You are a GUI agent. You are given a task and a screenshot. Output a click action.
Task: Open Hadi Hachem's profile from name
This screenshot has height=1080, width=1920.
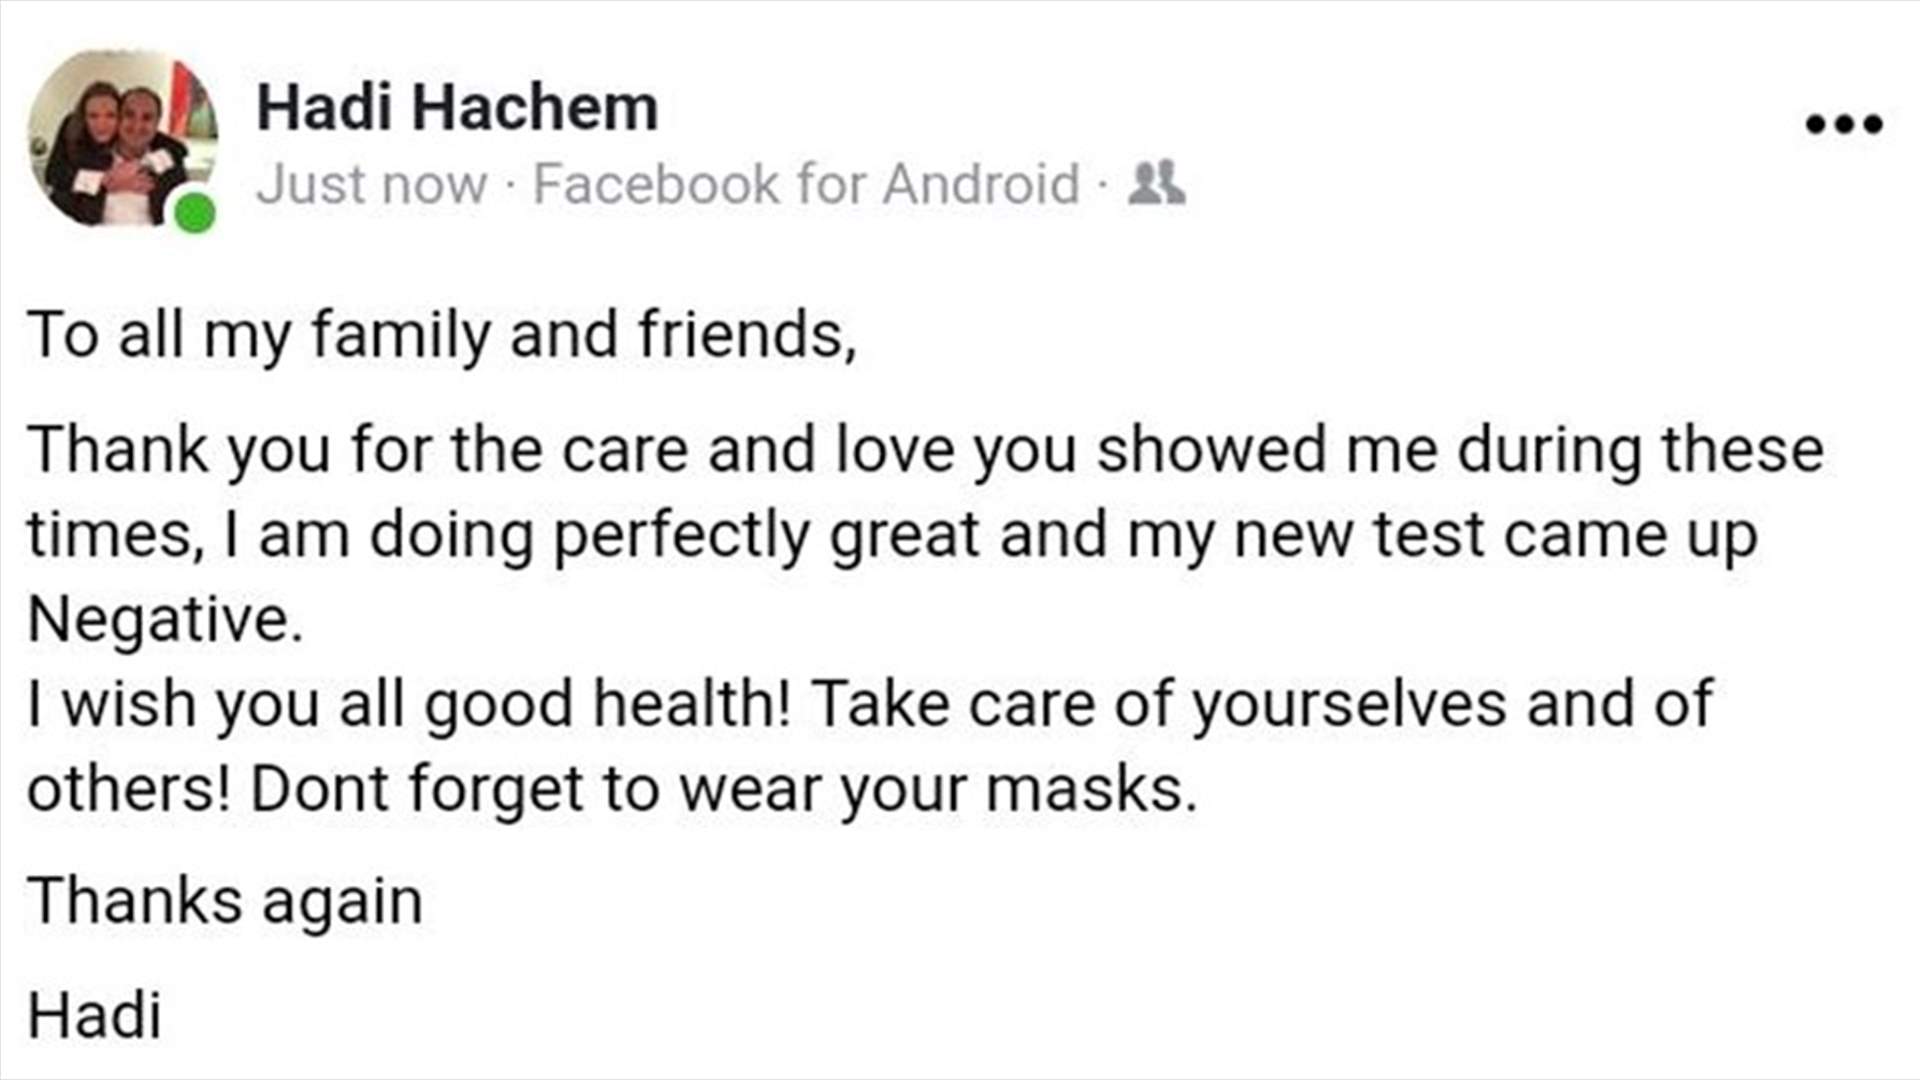[457, 107]
